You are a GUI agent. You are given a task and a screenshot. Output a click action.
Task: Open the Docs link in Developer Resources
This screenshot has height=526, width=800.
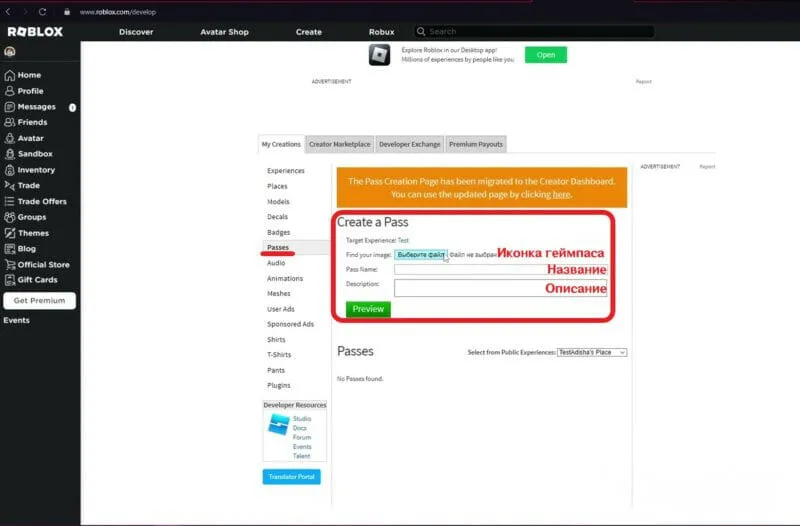coord(300,428)
